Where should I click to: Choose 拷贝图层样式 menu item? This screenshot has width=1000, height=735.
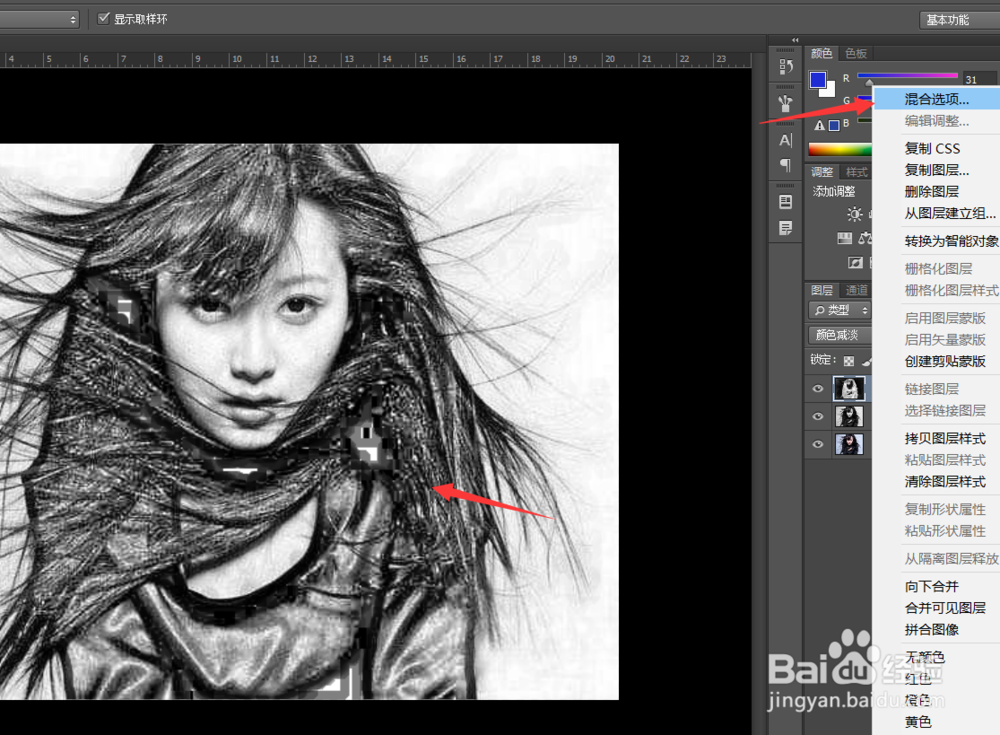click(936, 438)
